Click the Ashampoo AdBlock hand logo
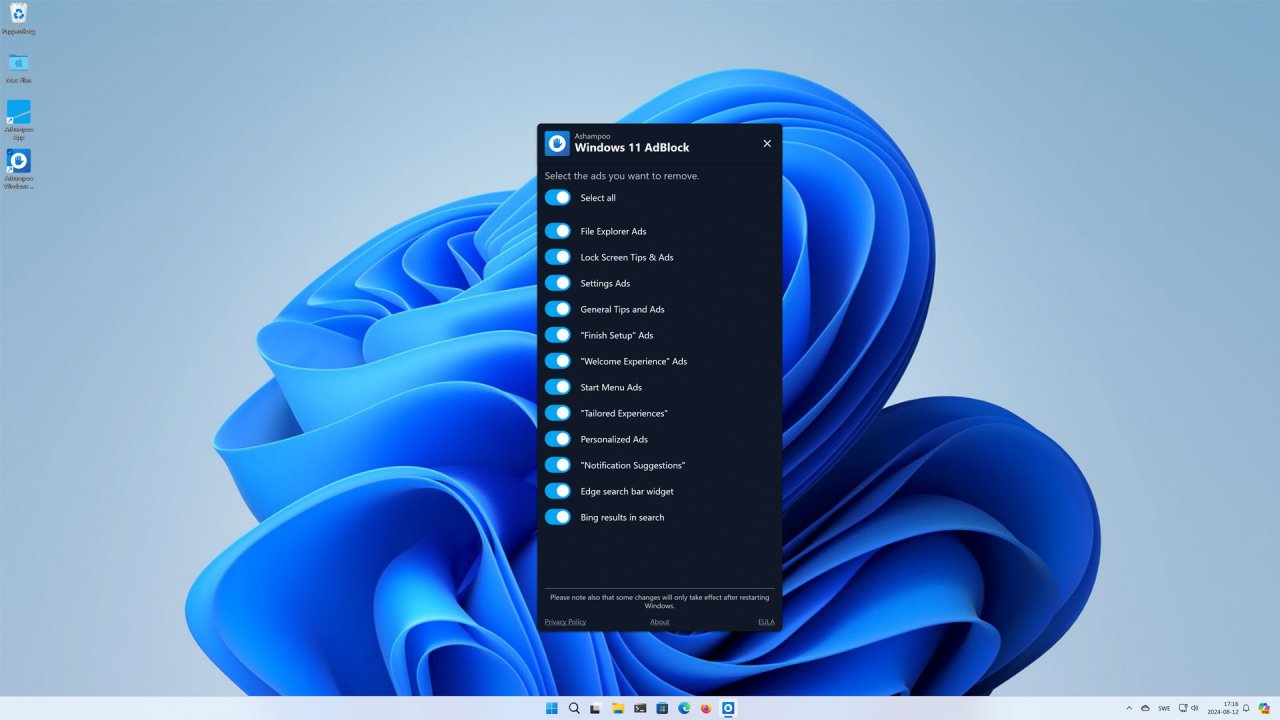This screenshot has width=1280, height=720. tap(557, 143)
